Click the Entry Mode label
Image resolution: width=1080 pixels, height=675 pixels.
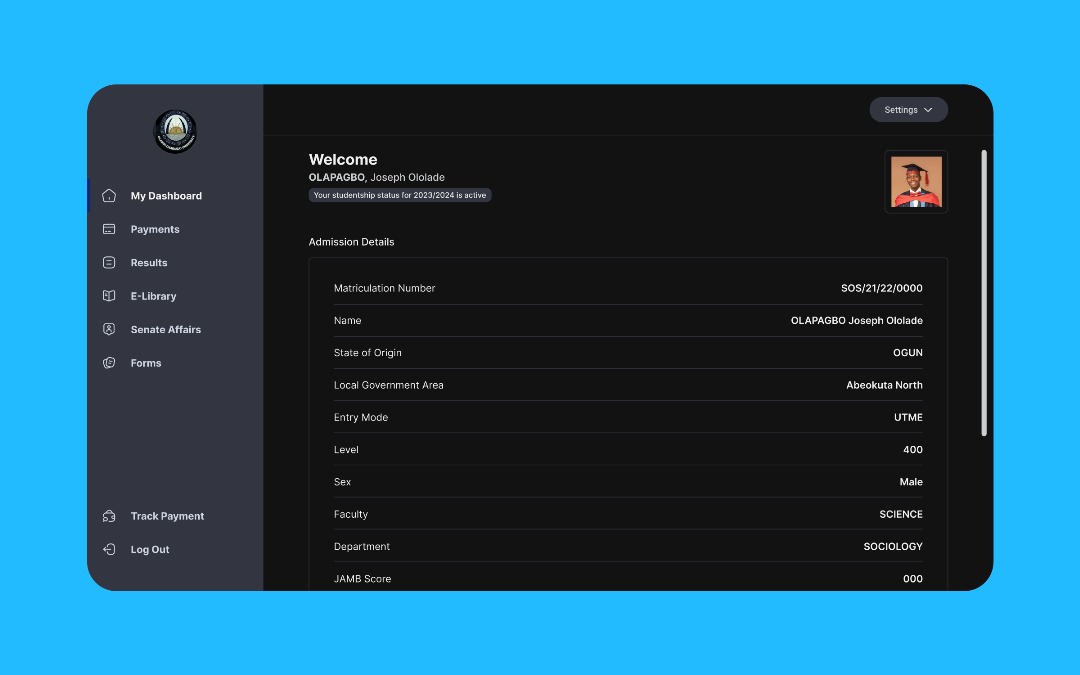click(x=361, y=417)
